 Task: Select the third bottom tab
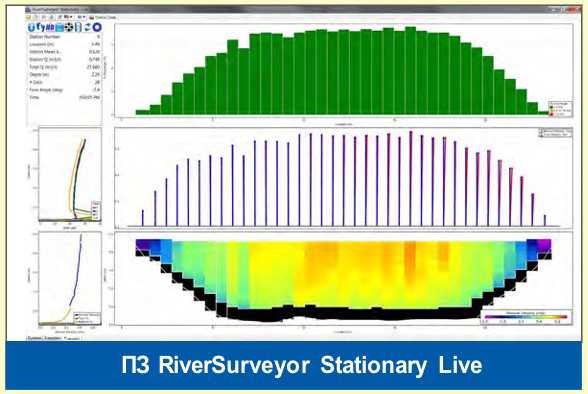point(72,338)
